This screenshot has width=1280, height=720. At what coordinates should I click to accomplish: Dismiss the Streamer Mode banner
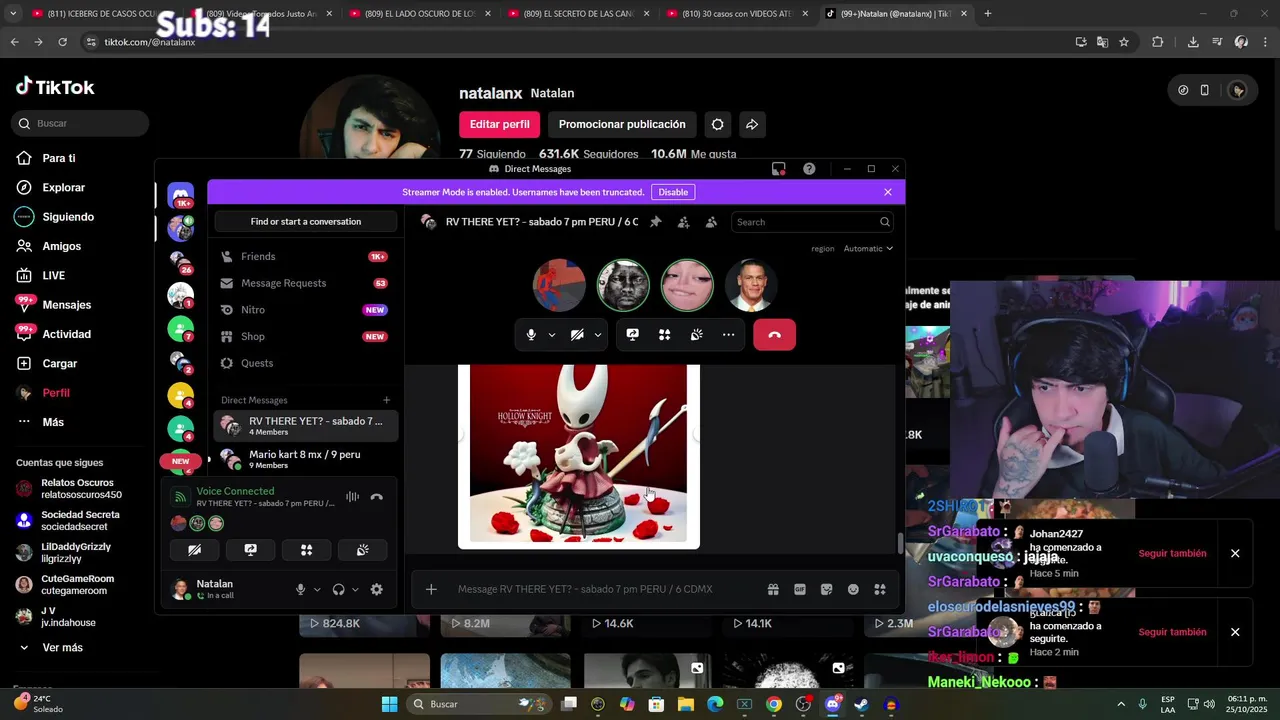pyautogui.click(x=887, y=192)
